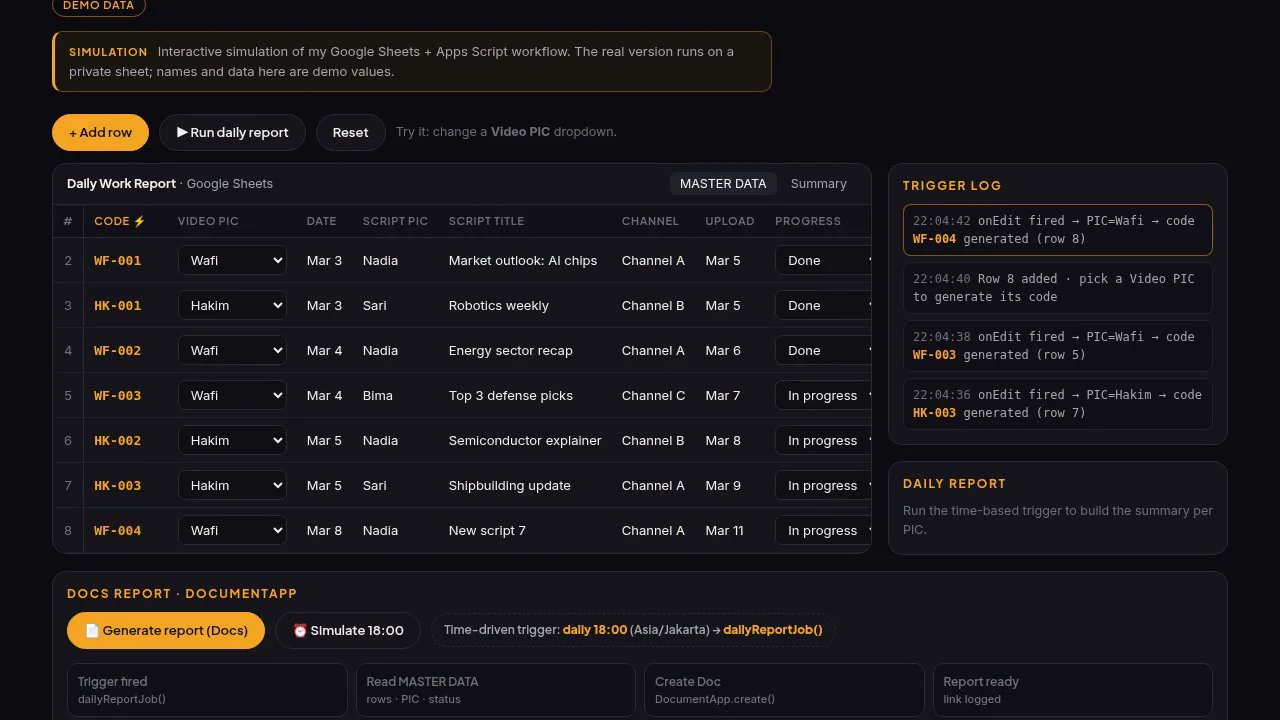Viewport: 1280px width, 720px height.
Task: Click the 'Read MASTER DATA' step card
Action: pos(496,690)
